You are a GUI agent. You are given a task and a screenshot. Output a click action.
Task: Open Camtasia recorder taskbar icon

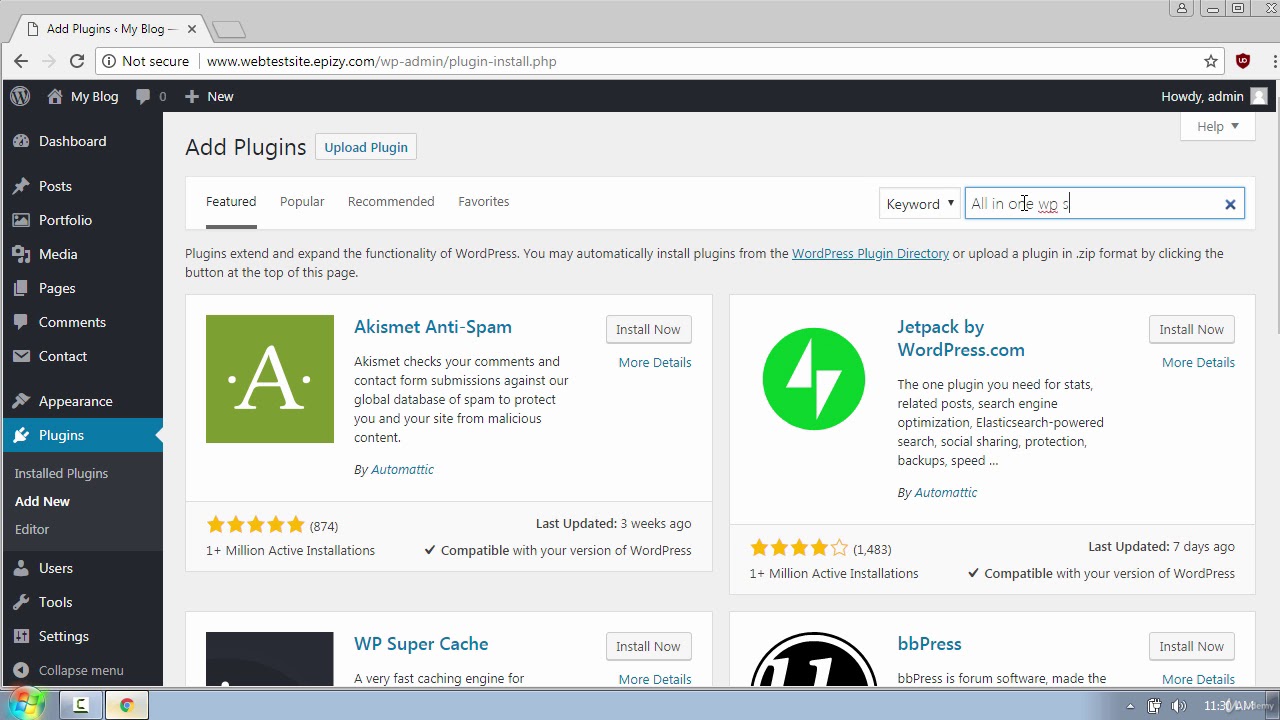tap(81, 705)
